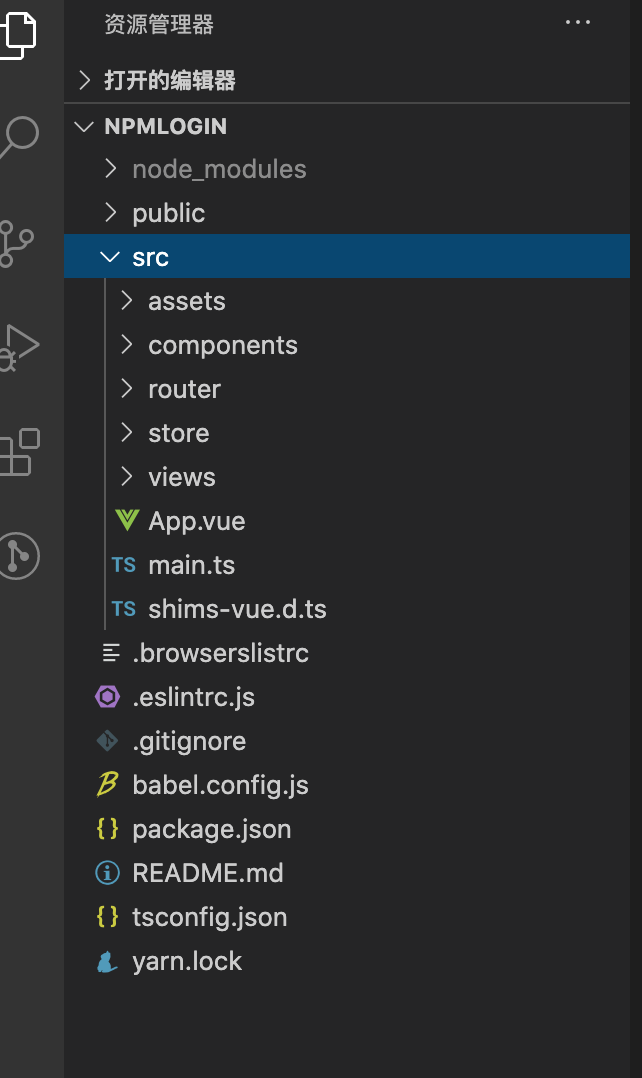642x1078 pixels.
Task: Expand the node_modules folder
Action: pos(219,169)
